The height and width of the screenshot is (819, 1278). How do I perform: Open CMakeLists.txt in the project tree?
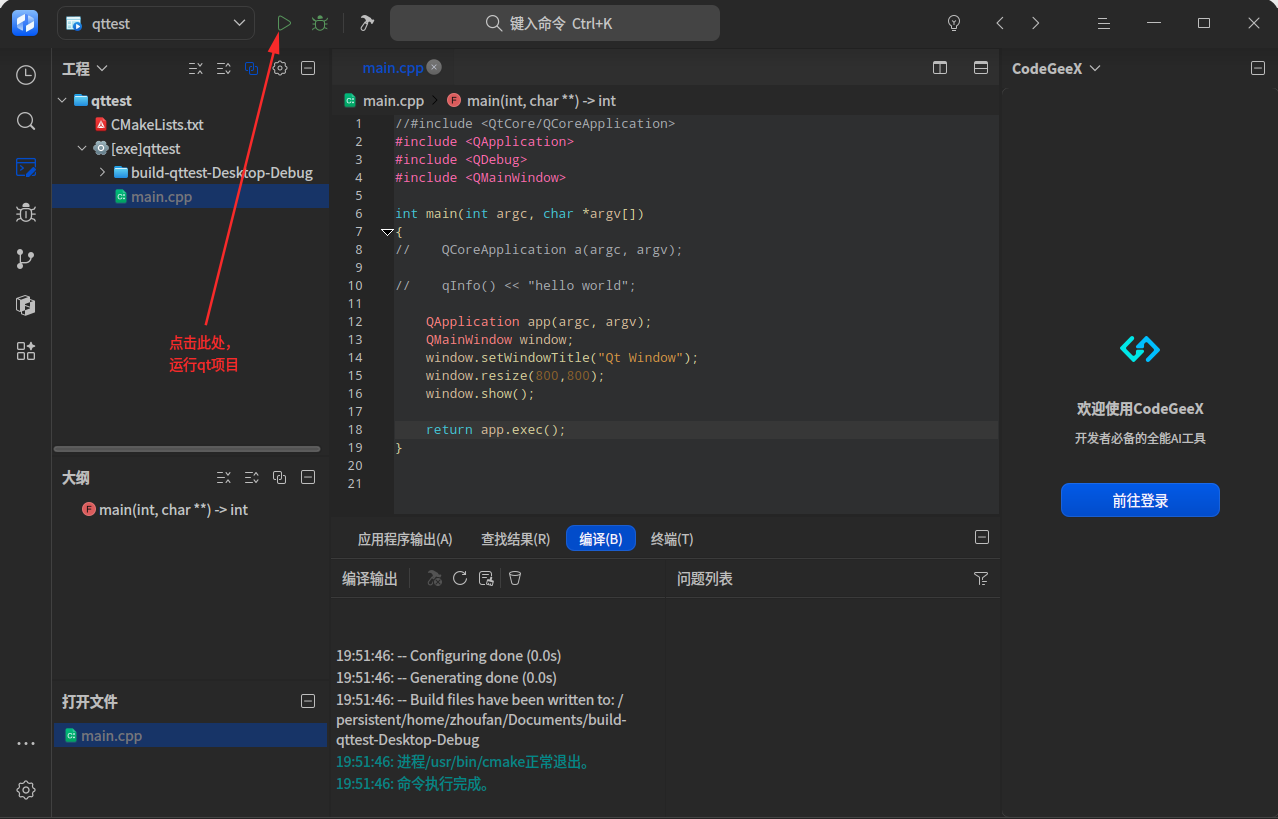tap(157, 125)
